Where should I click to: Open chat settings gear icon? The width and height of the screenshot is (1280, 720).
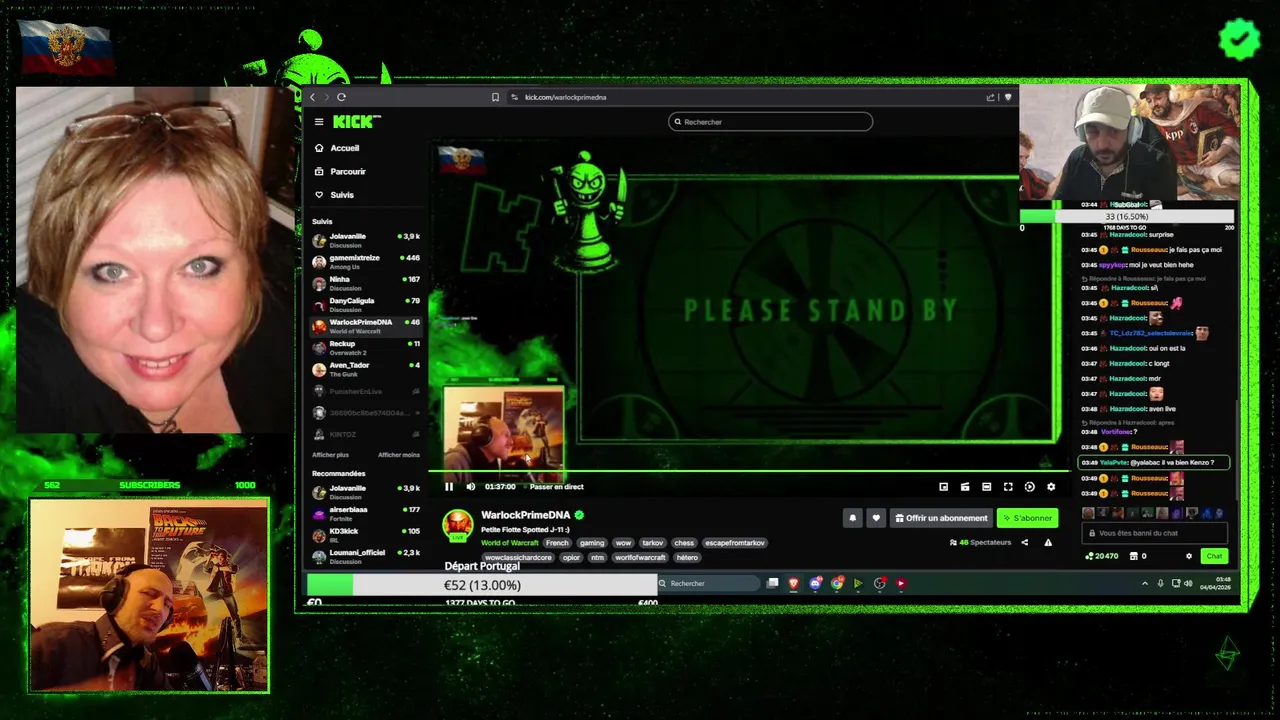1189,556
